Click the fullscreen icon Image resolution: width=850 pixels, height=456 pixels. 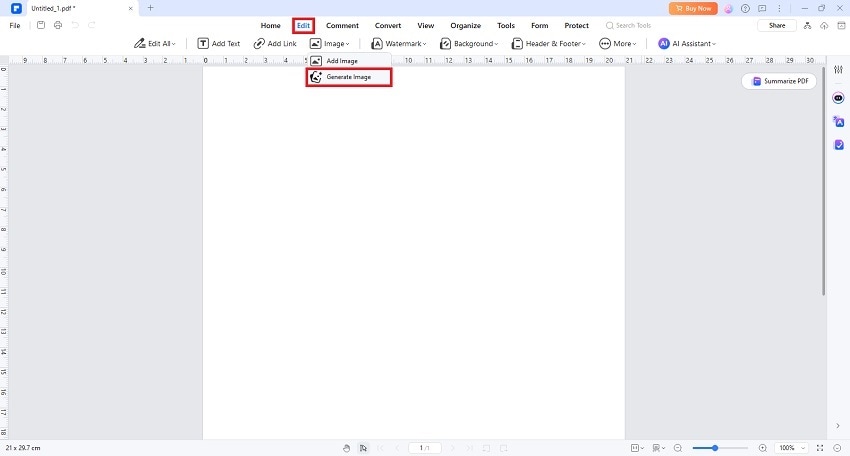pos(820,448)
